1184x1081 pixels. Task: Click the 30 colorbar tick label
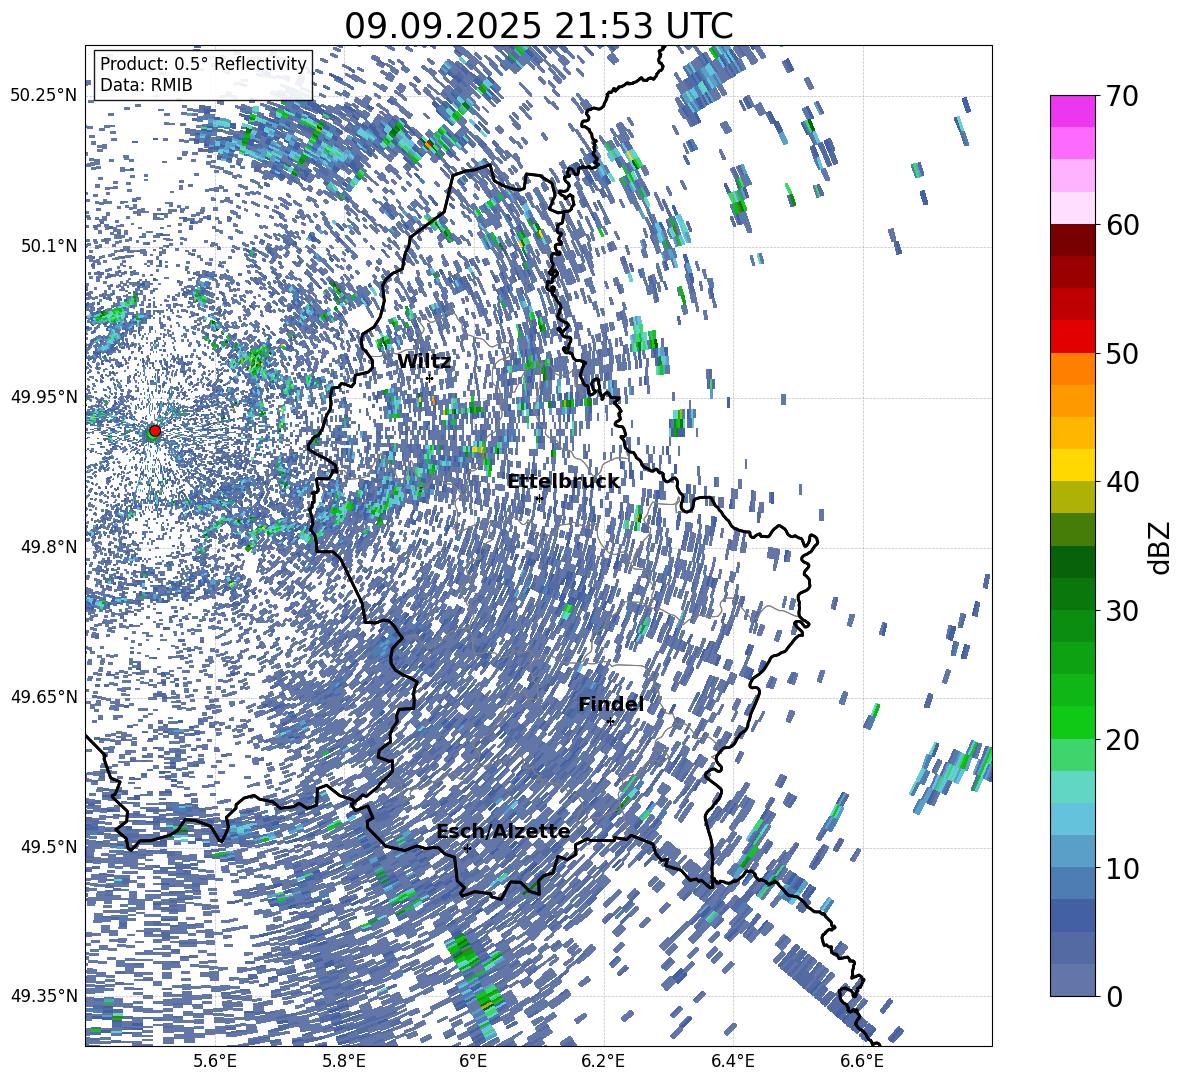pyautogui.click(x=1123, y=611)
